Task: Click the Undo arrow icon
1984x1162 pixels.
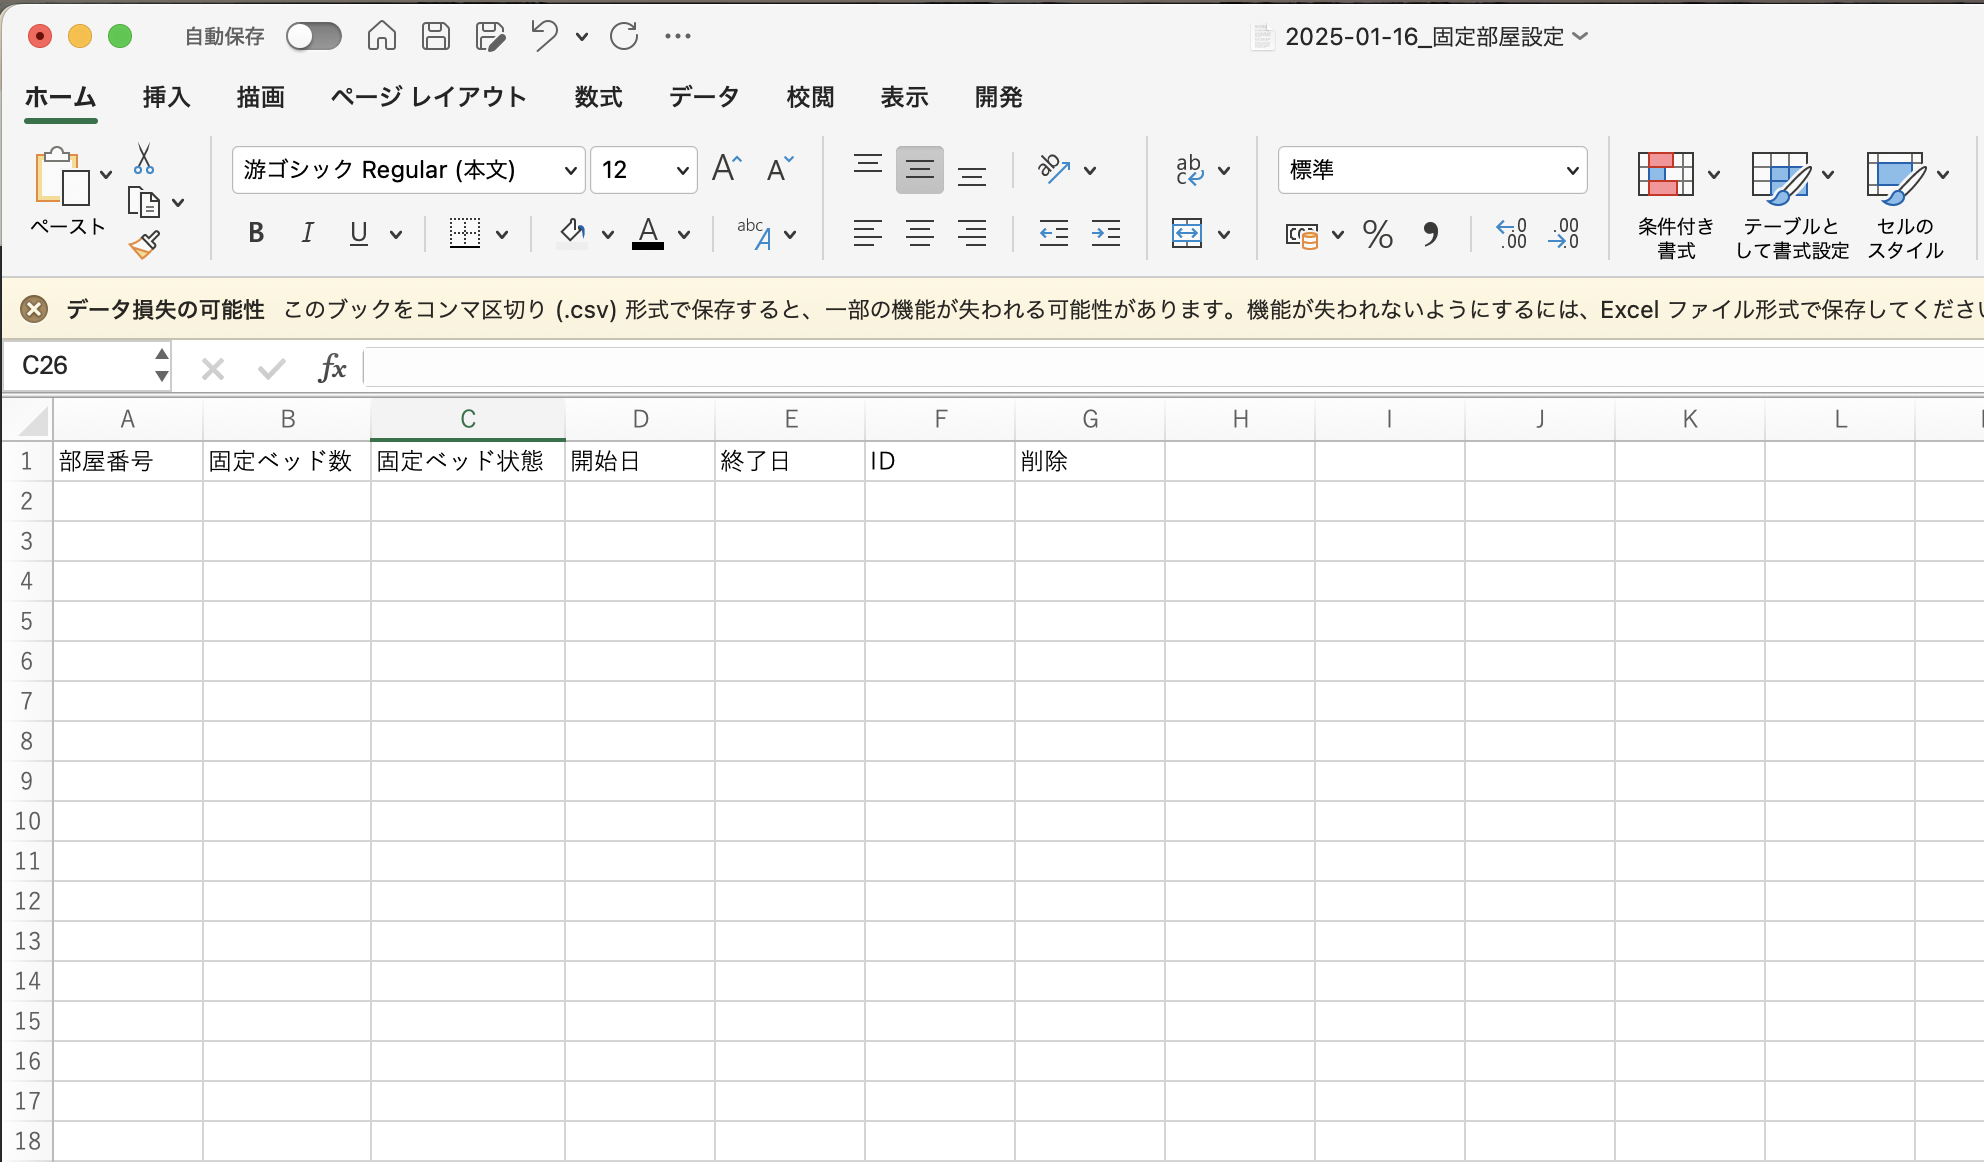Action: tap(544, 37)
